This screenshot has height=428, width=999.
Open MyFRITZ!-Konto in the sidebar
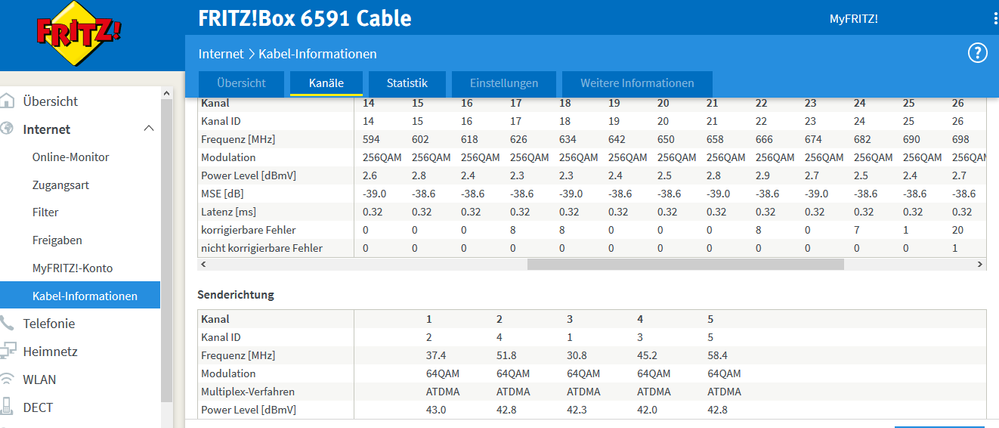[73, 268]
